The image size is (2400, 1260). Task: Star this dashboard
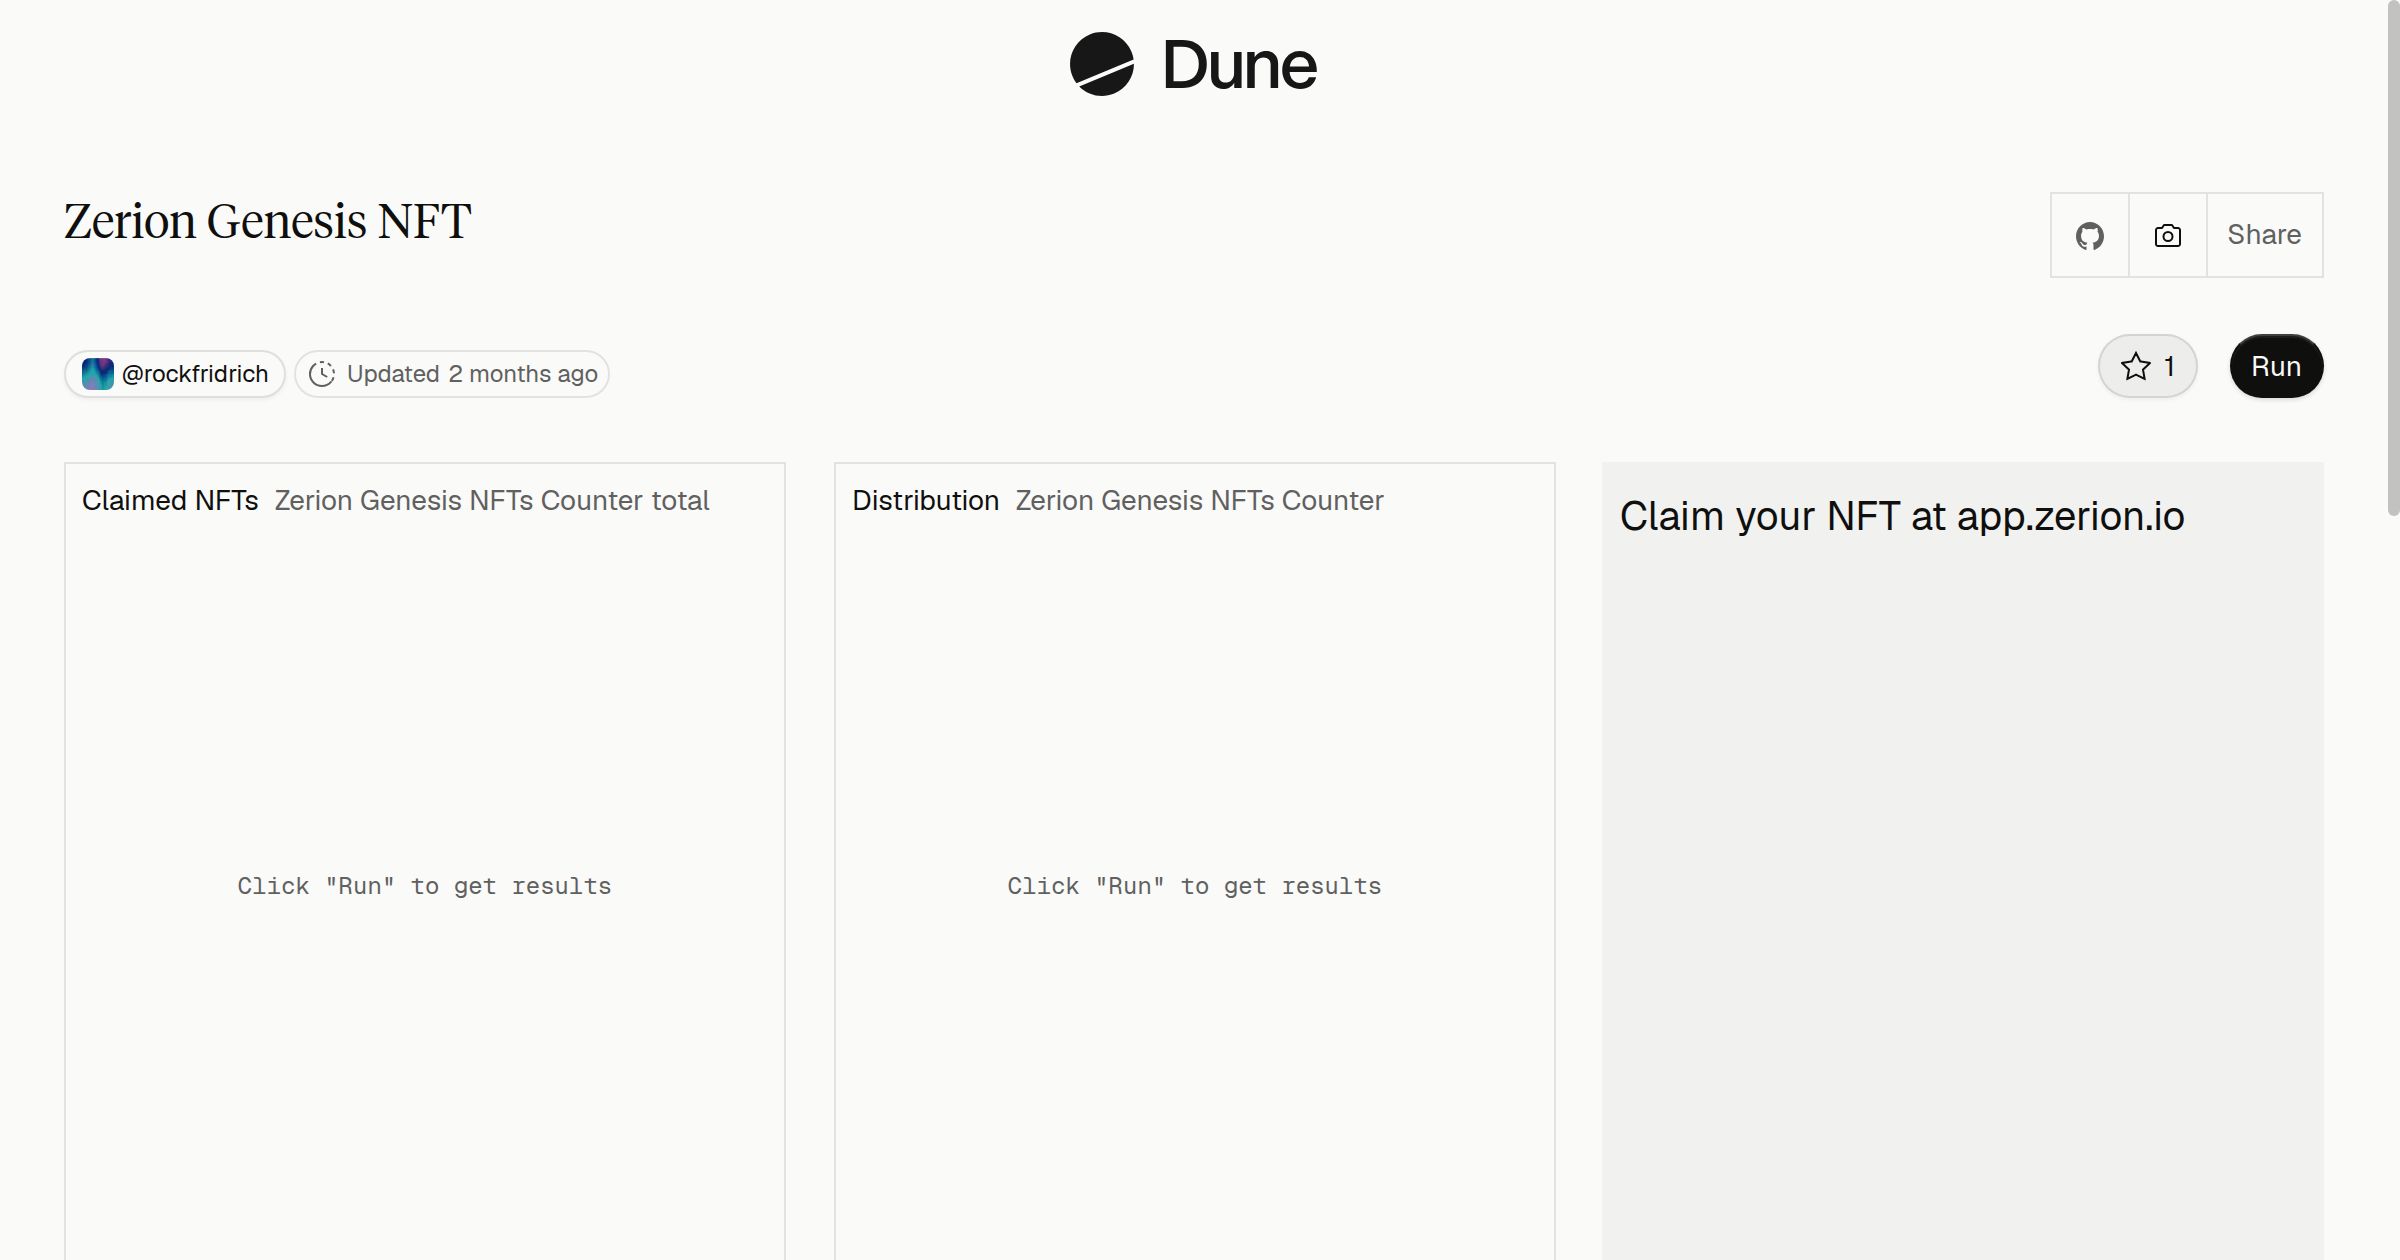(2147, 366)
